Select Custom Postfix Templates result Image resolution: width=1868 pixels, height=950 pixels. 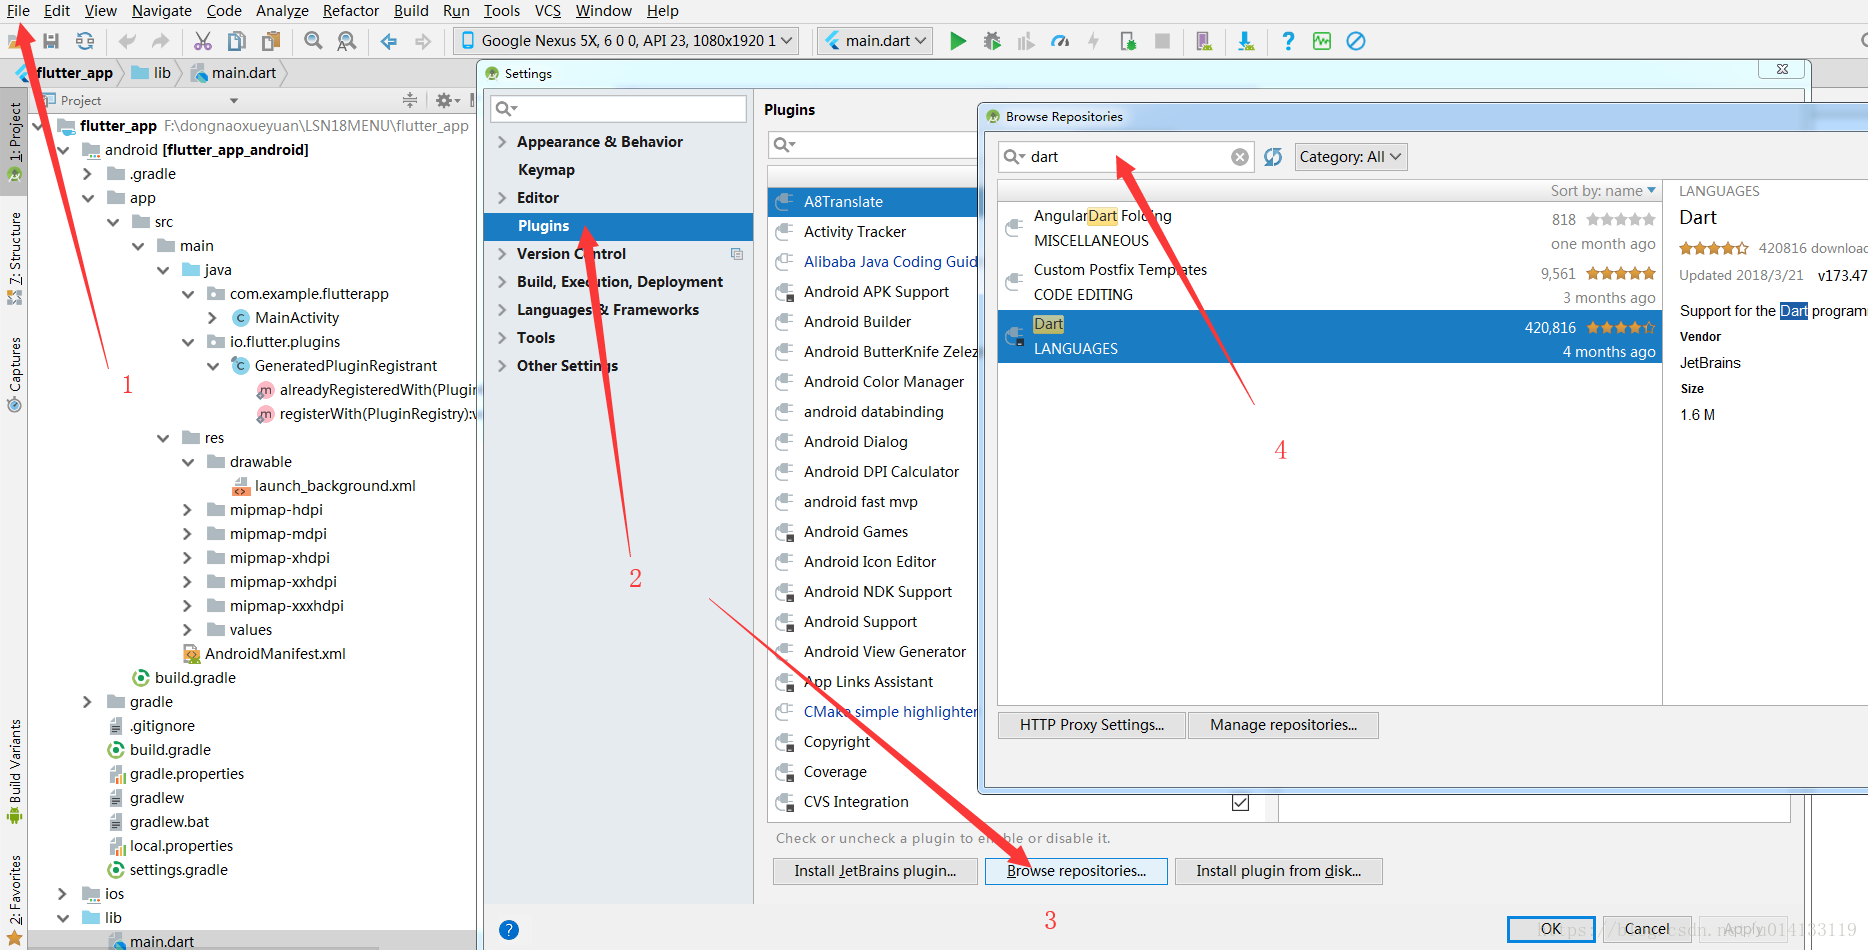click(1329, 283)
